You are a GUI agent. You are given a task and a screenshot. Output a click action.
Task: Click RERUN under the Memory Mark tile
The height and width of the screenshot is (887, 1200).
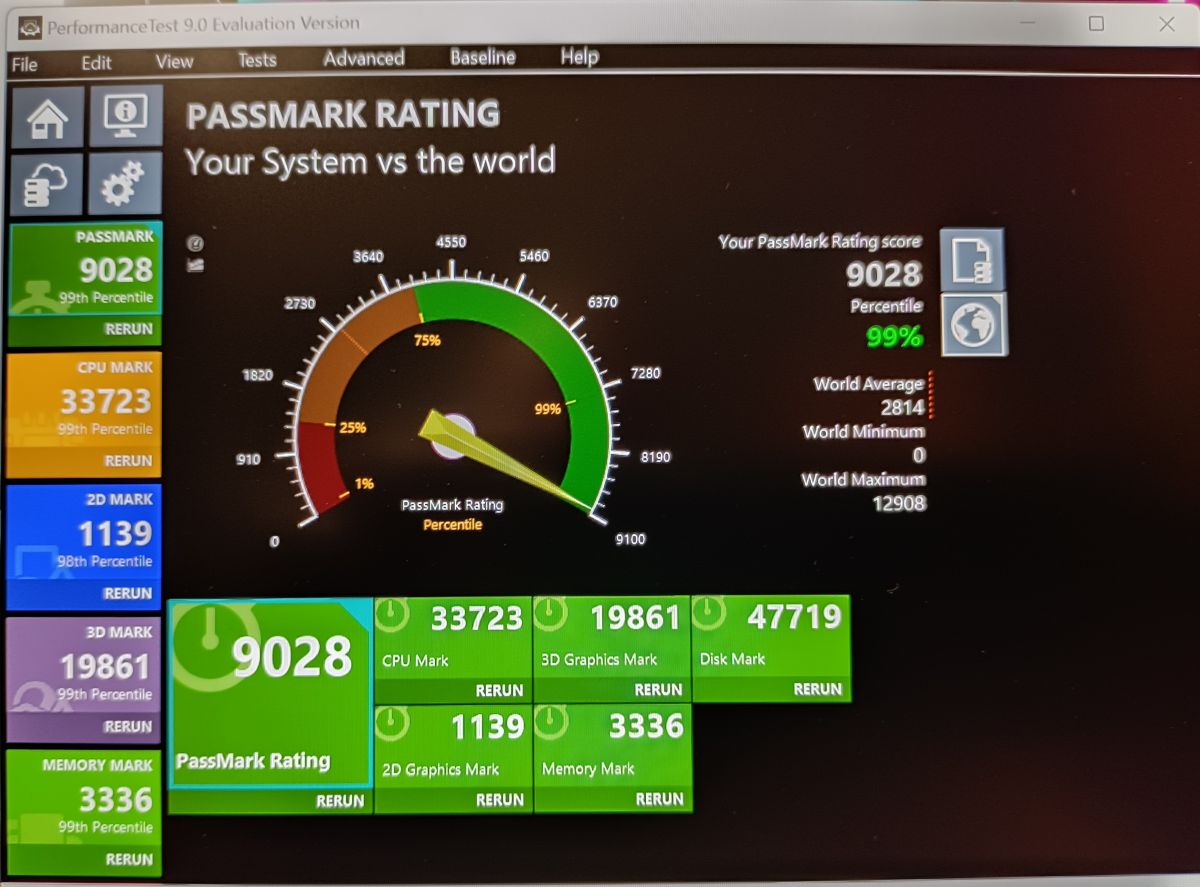tap(660, 799)
